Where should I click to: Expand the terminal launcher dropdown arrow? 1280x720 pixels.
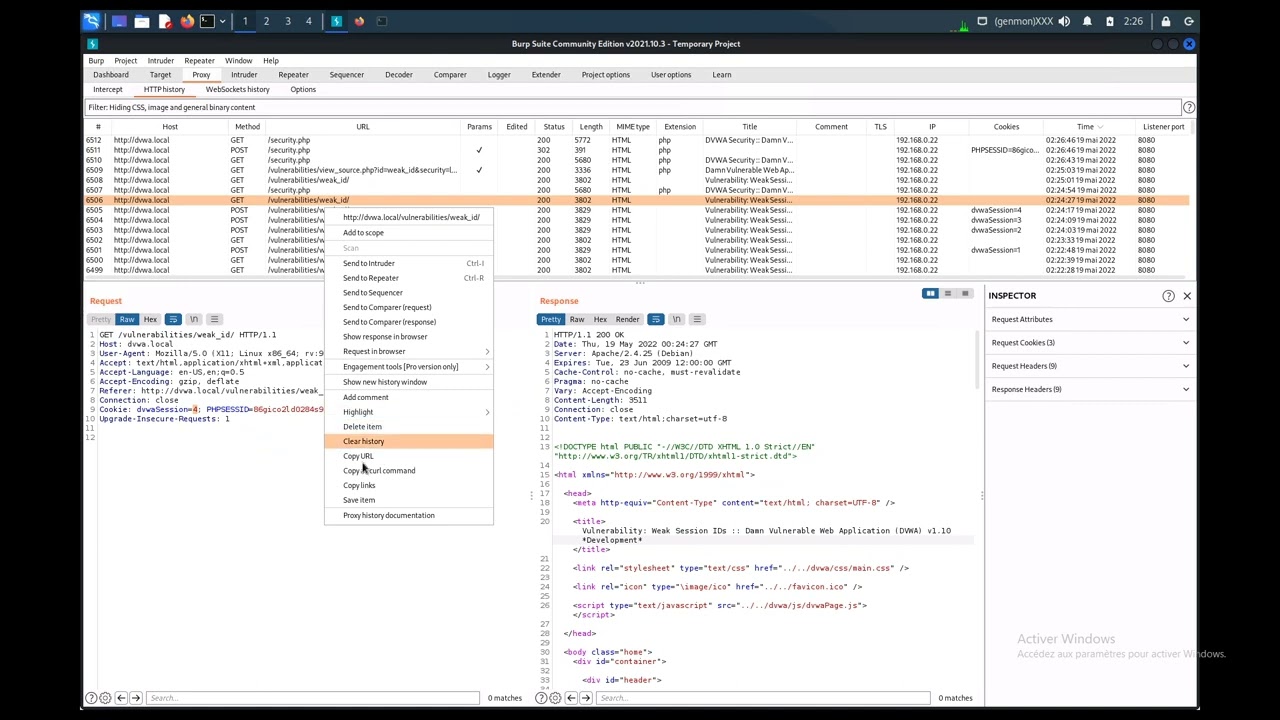222,21
